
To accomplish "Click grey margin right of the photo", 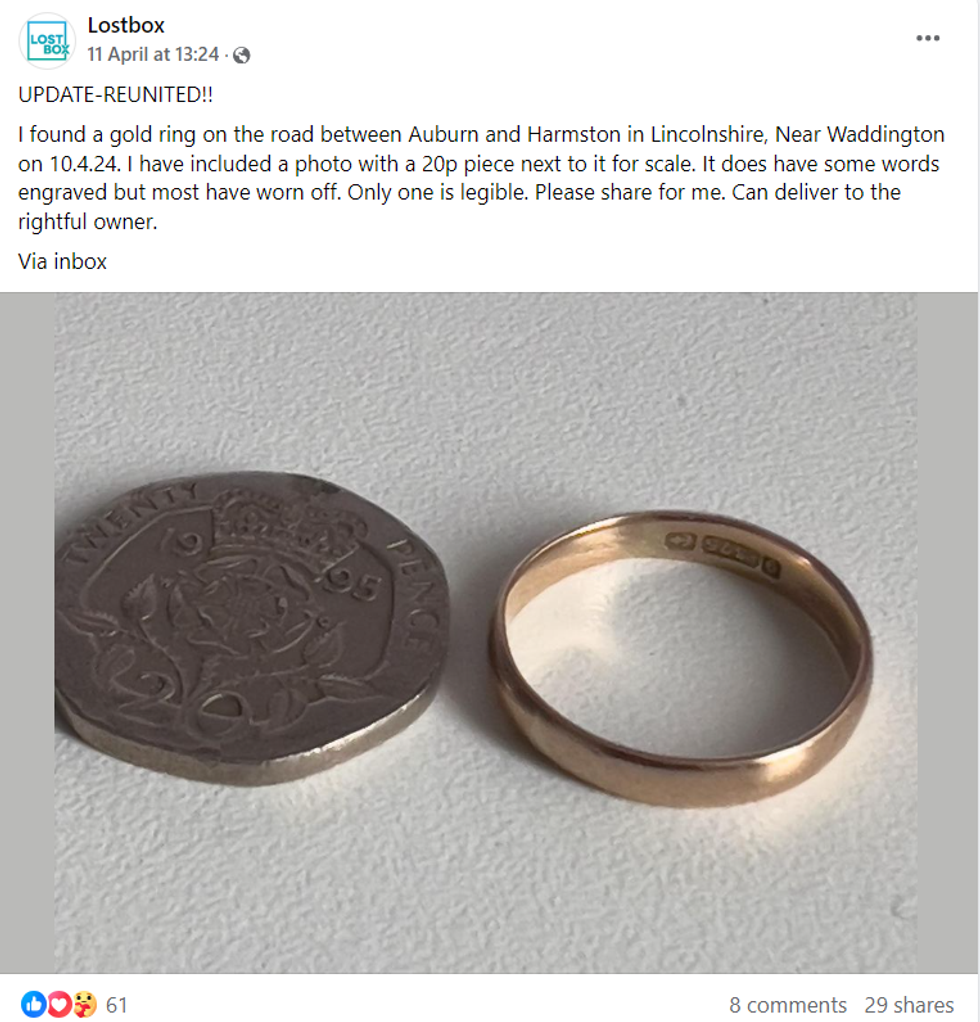I will coord(947,632).
